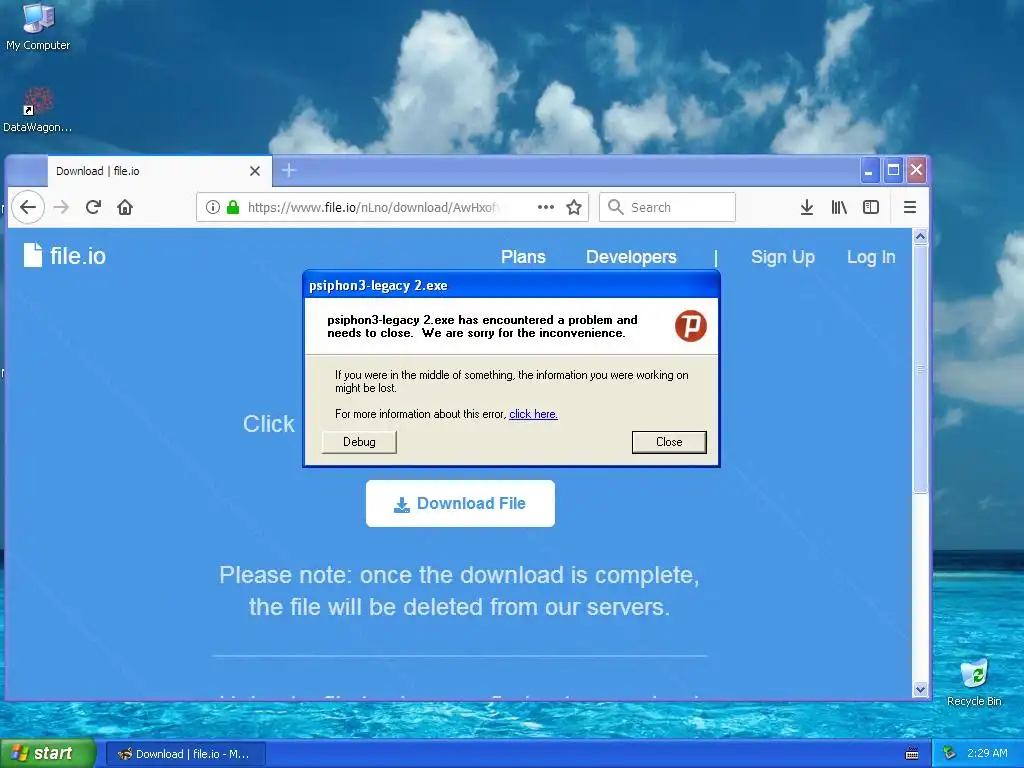Screen dimensions: 1024x768
Task: Click the page scrollbar up arrow
Action: (x=920, y=237)
